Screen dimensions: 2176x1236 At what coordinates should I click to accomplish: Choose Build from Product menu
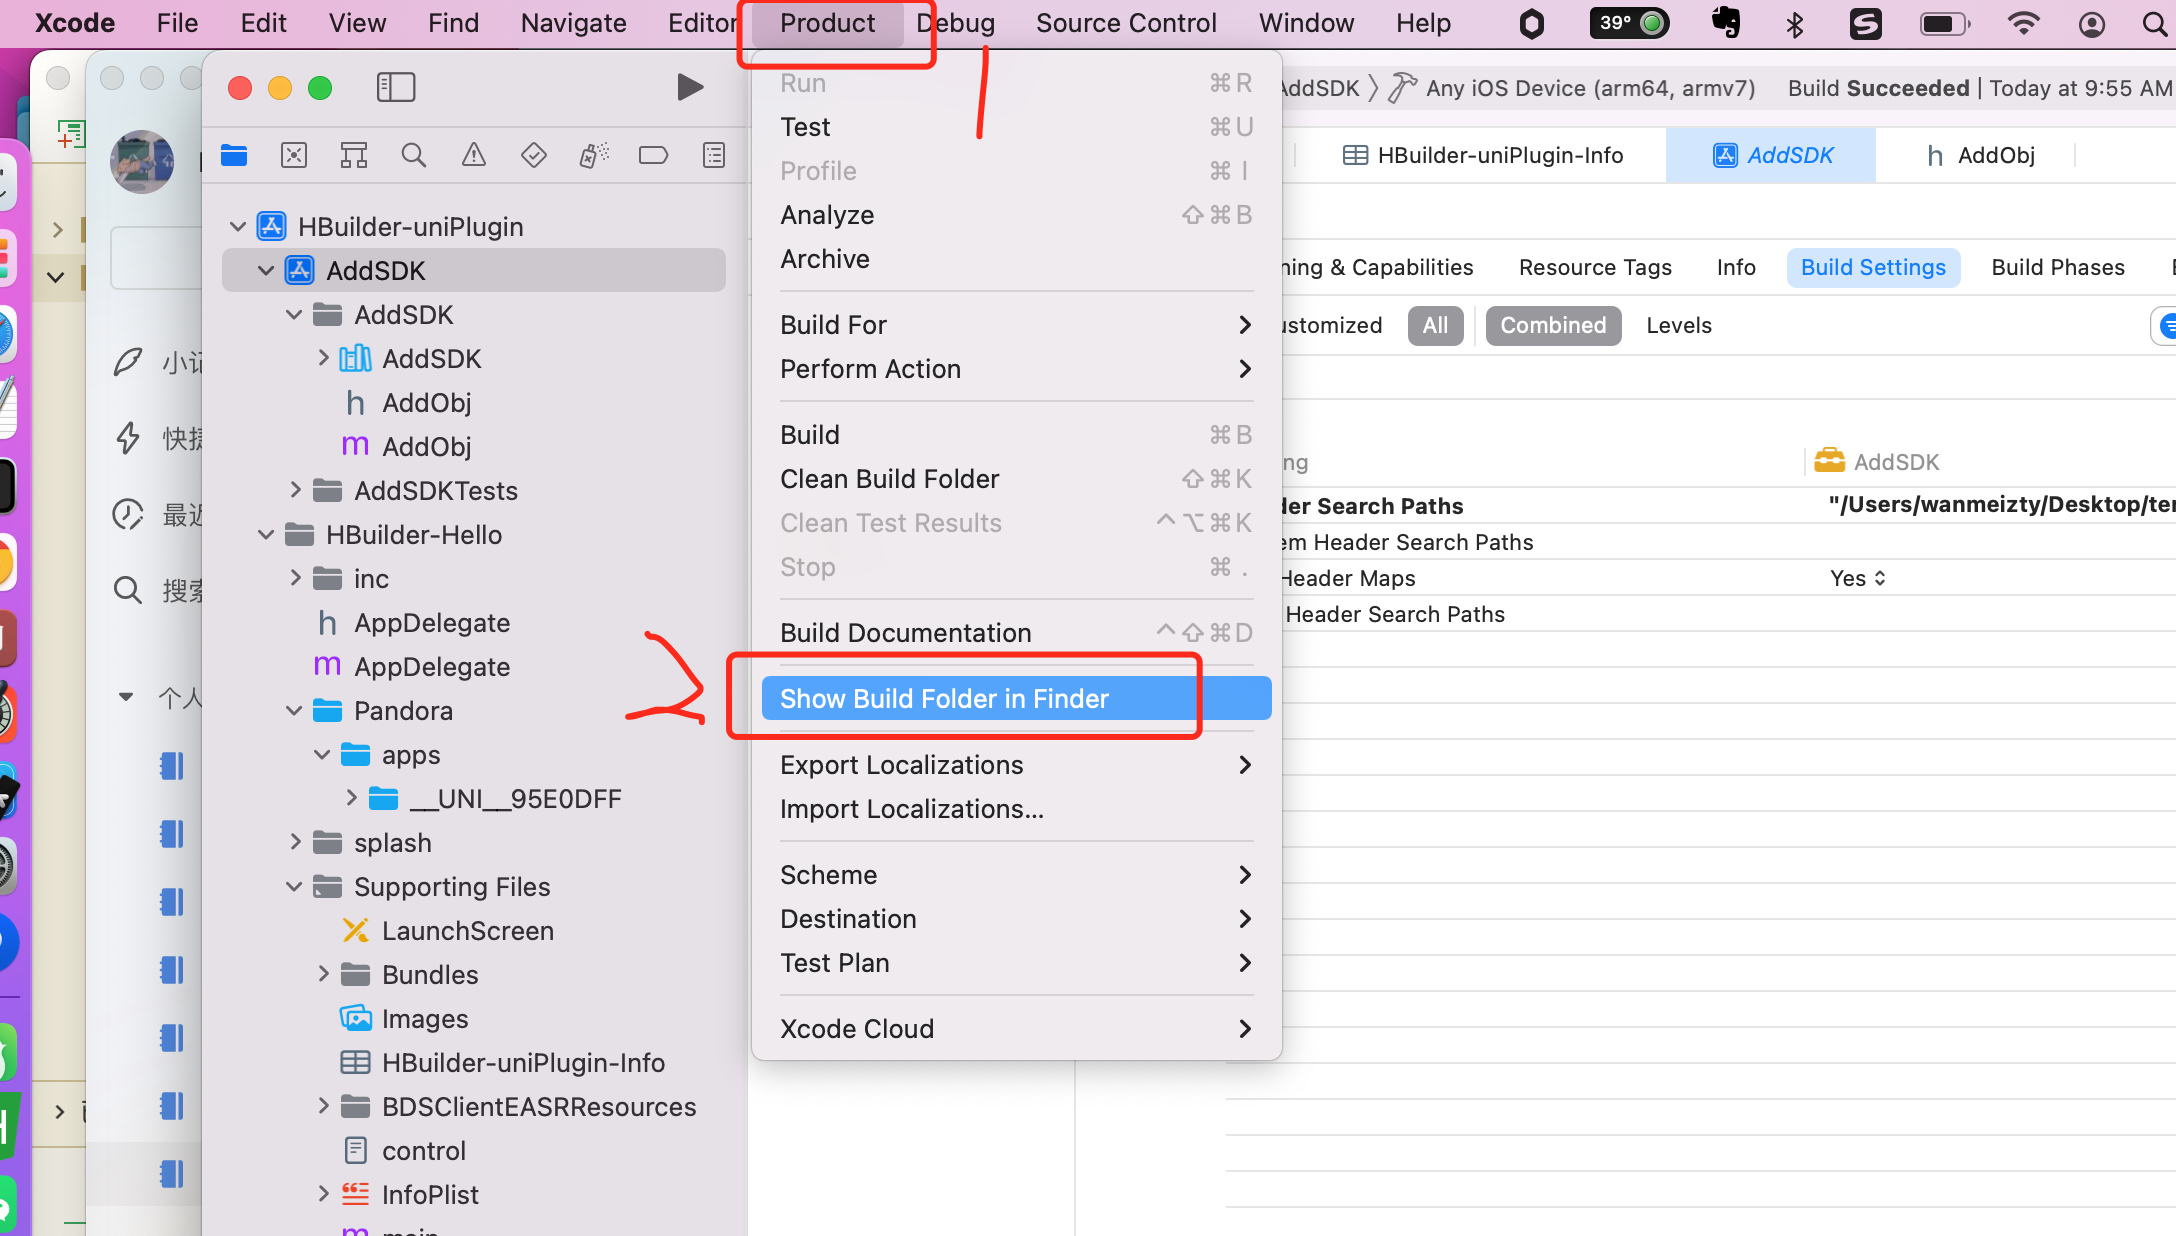1016,435
